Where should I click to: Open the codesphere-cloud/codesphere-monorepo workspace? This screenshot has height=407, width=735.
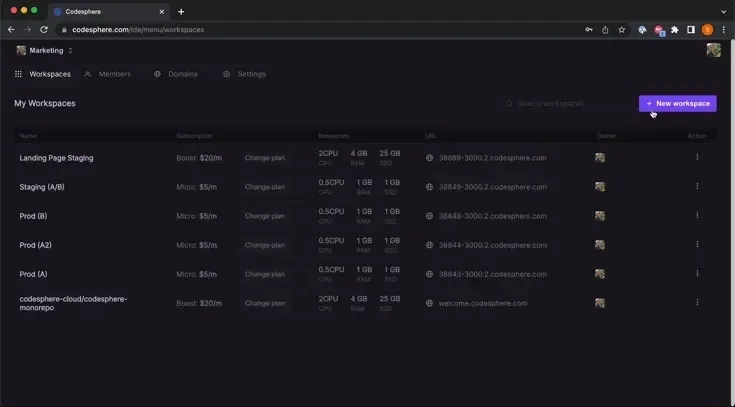click(73, 303)
